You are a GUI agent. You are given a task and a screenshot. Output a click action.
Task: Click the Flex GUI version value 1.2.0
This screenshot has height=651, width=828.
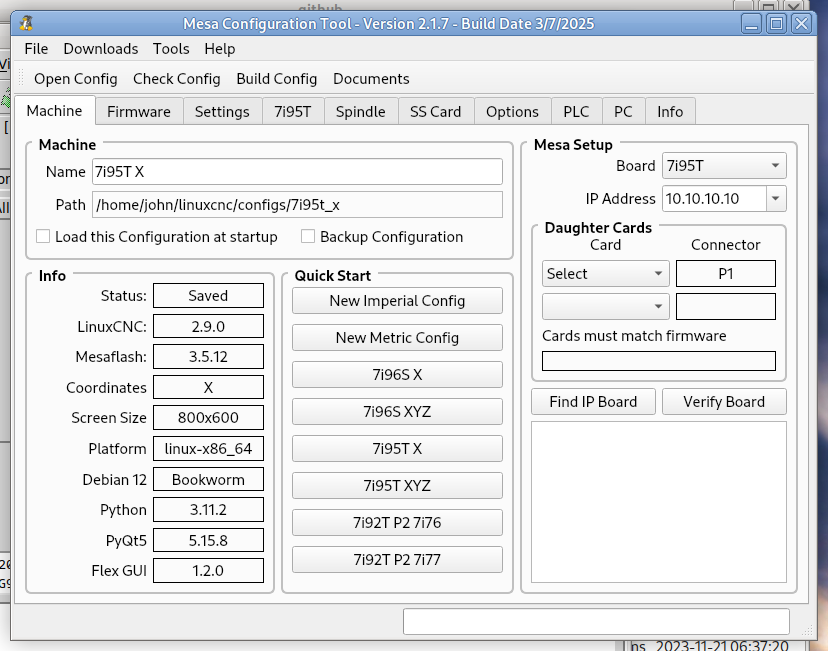208,571
